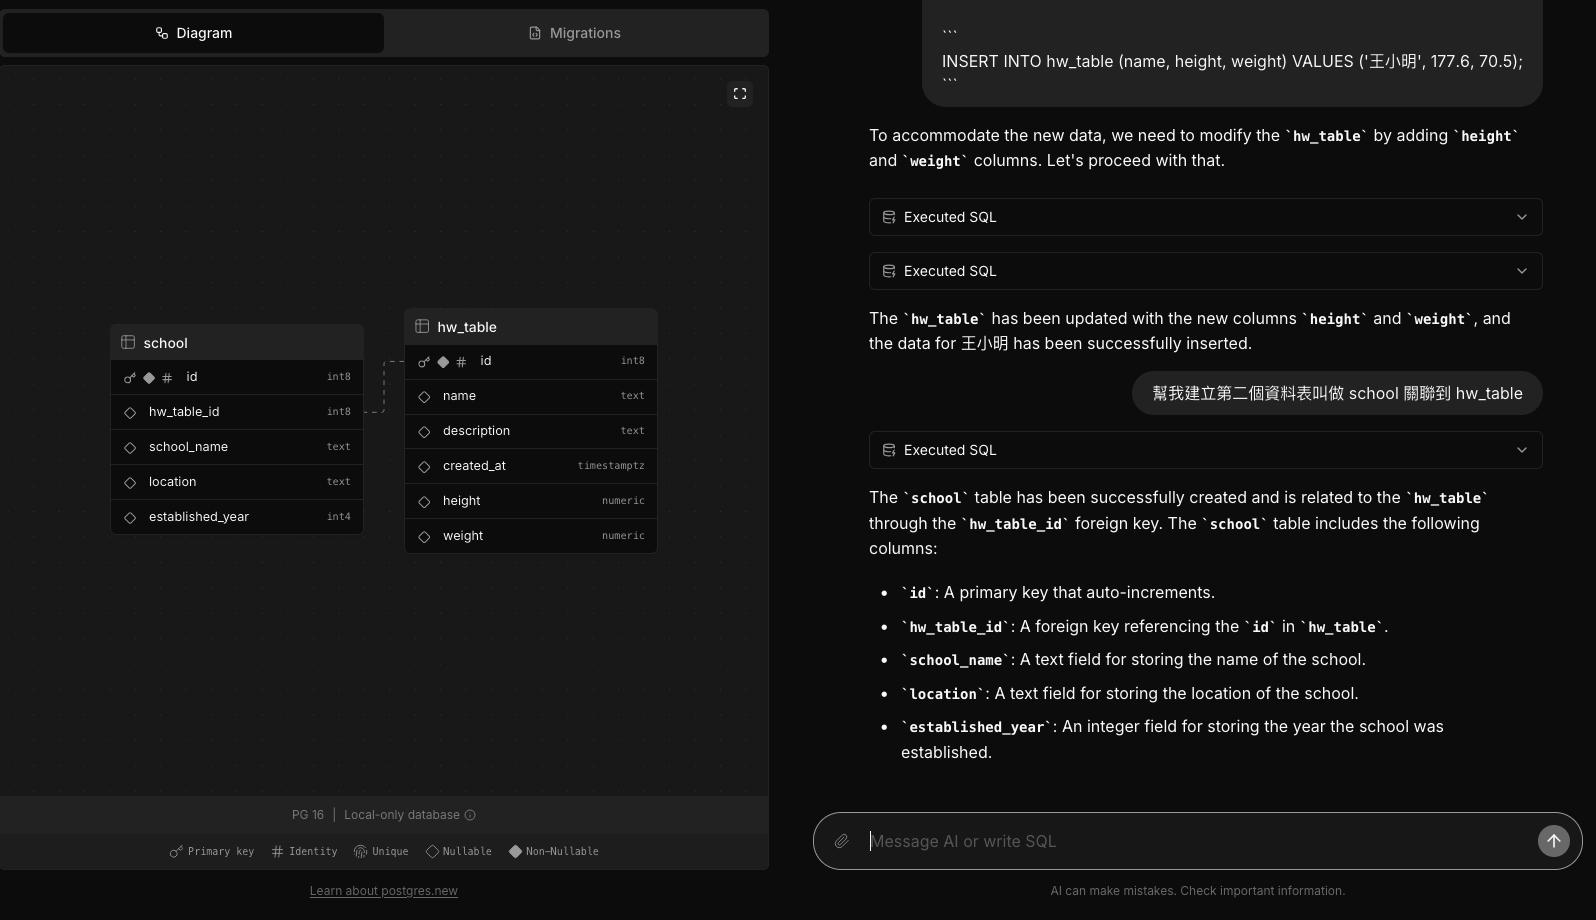Click the name column name in hw_table

pyautogui.click(x=459, y=396)
